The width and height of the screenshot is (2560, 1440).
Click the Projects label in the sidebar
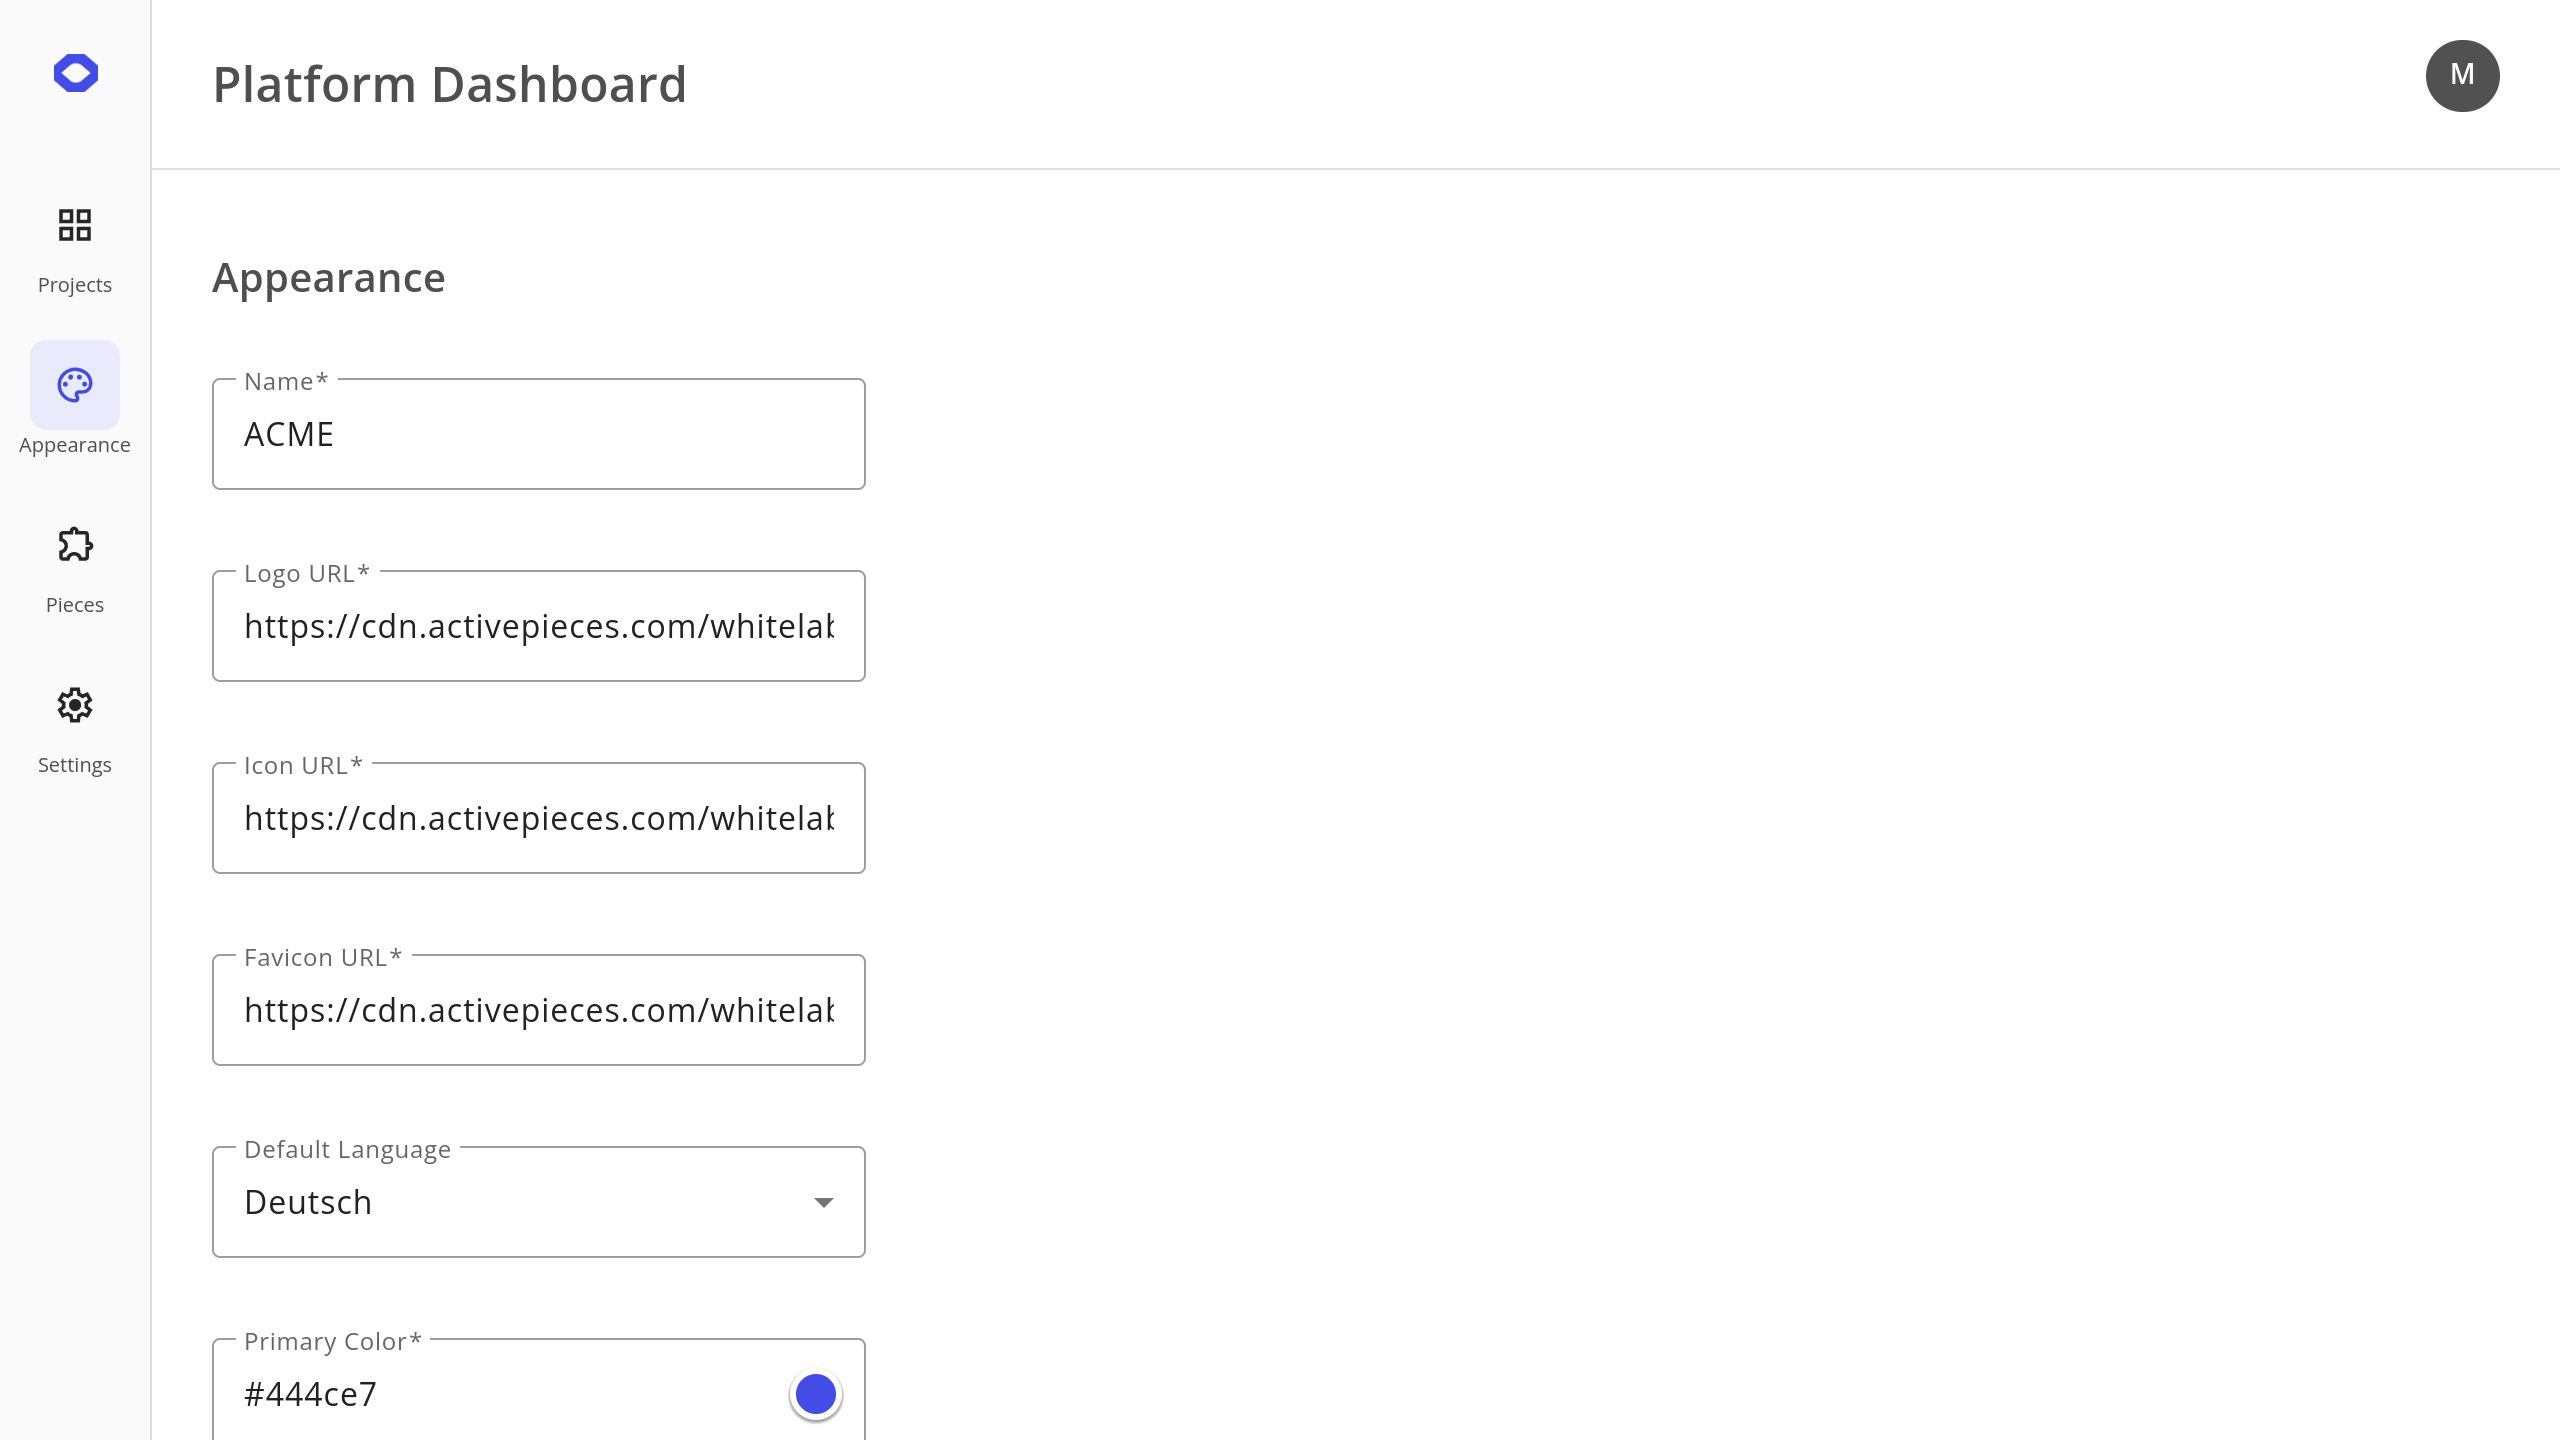75,285
